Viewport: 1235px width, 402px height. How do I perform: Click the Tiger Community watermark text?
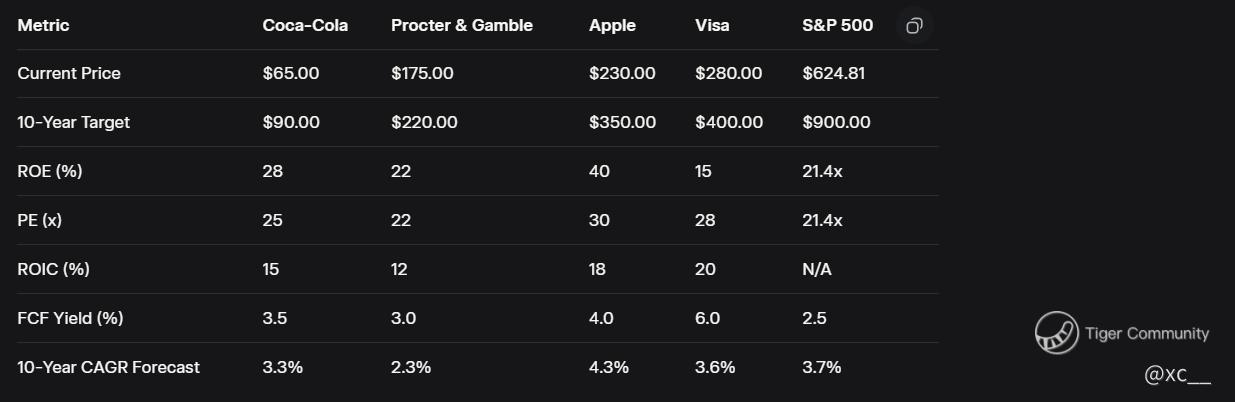tap(1146, 334)
